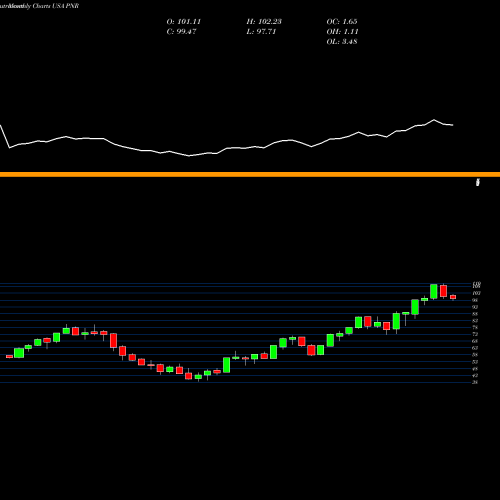This screenshot has width=500, height=500.
Task: Click the '72' price axis label
Action: coord(475,334)
